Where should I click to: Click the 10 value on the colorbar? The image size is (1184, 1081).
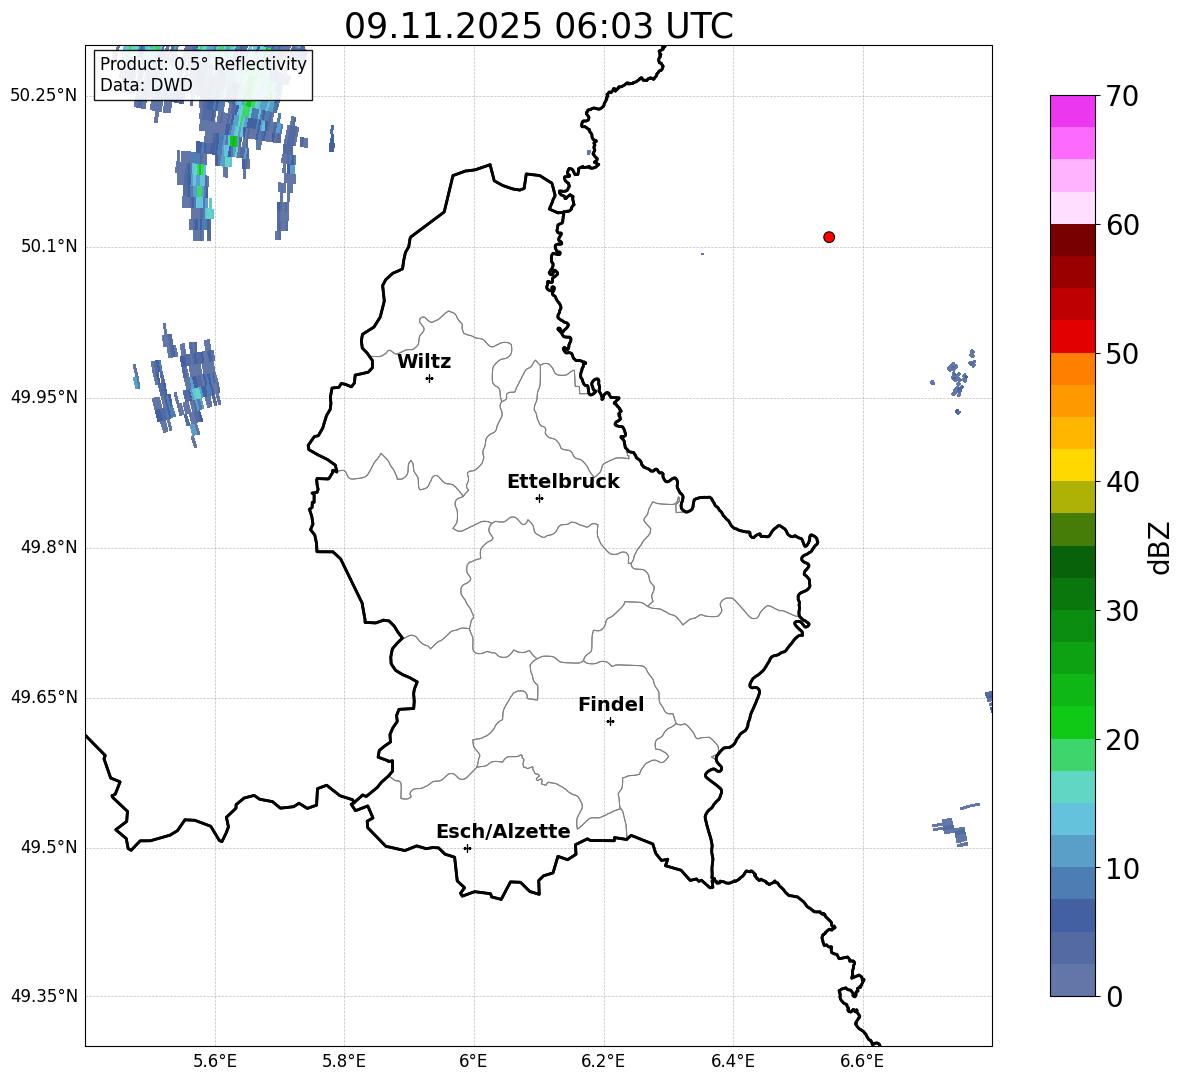coord(1121,869)
